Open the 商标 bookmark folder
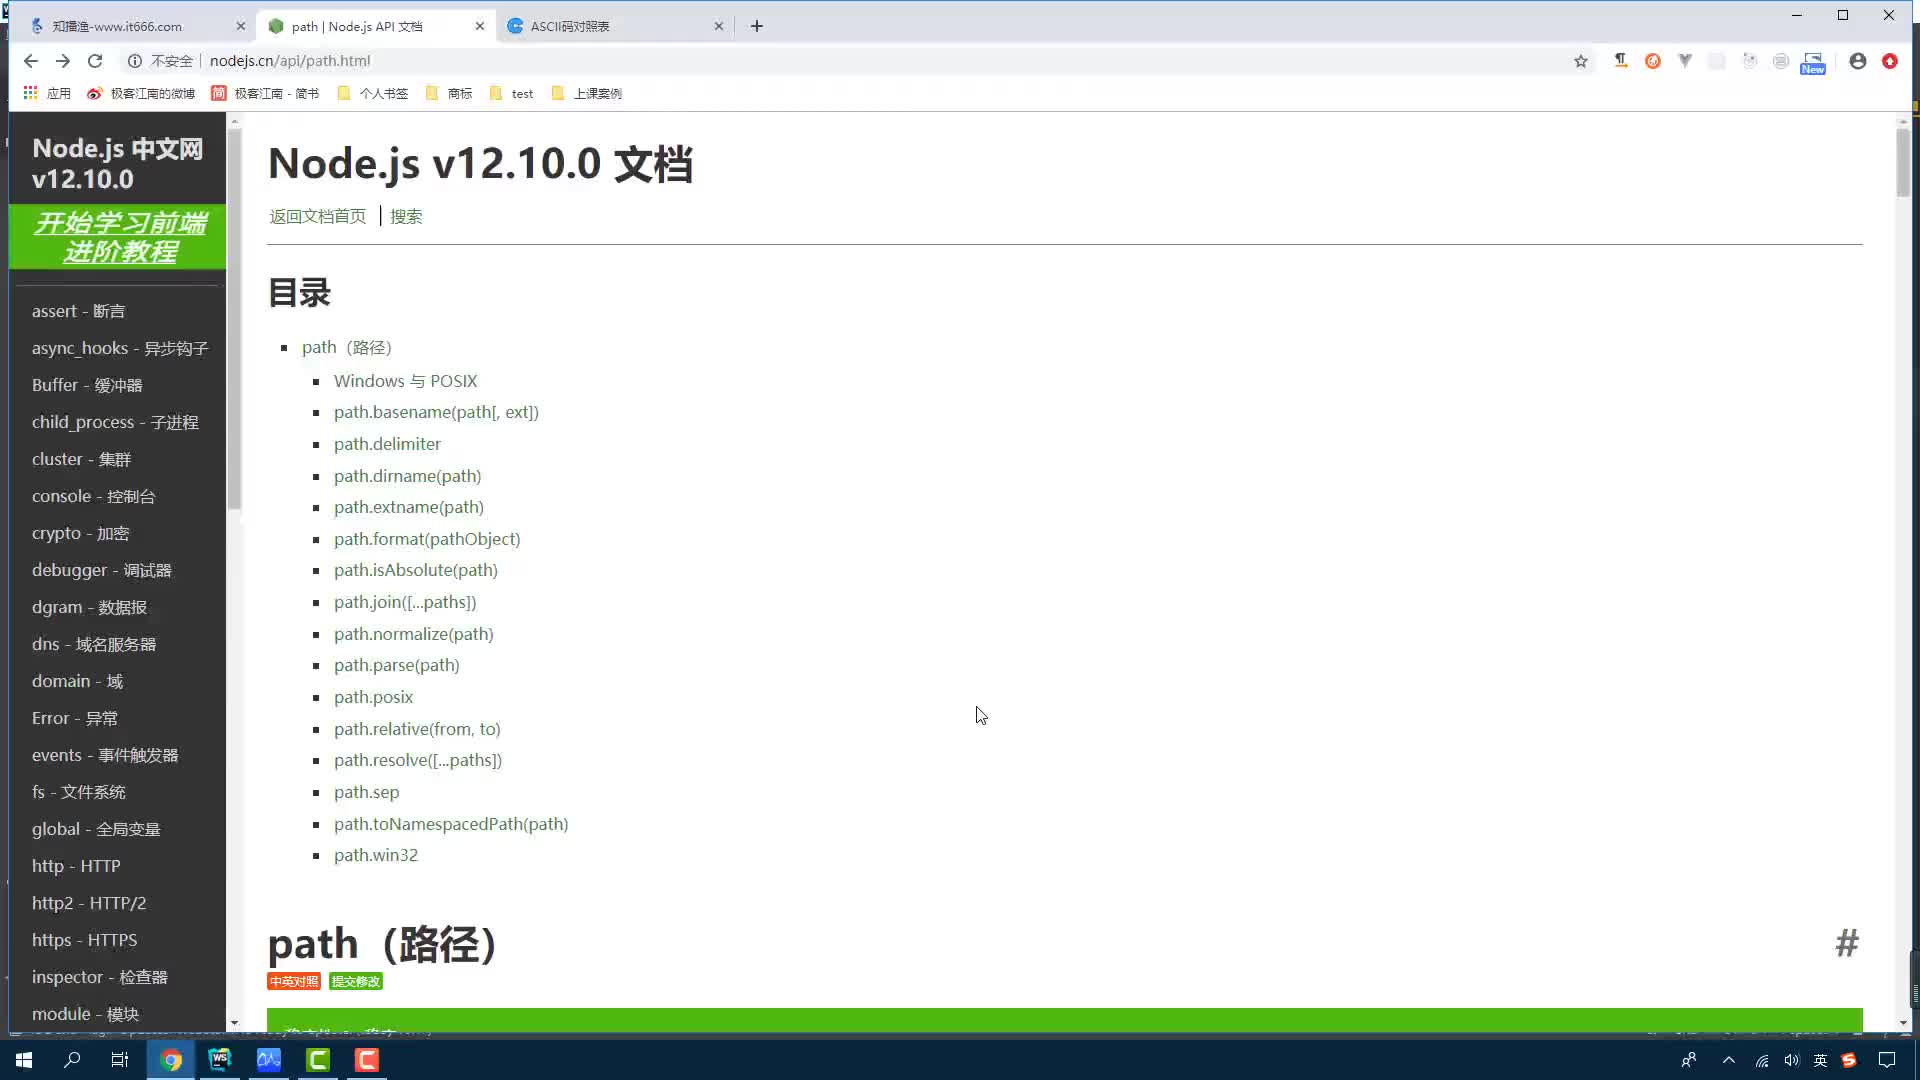1920x1080 pixels. (x=449, y=93)
